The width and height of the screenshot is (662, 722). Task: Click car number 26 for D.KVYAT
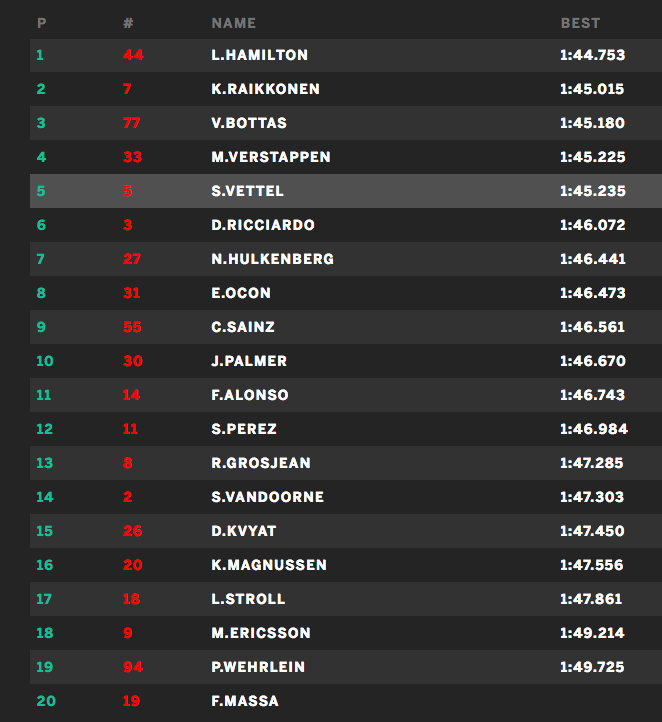(x=132, y=531)
